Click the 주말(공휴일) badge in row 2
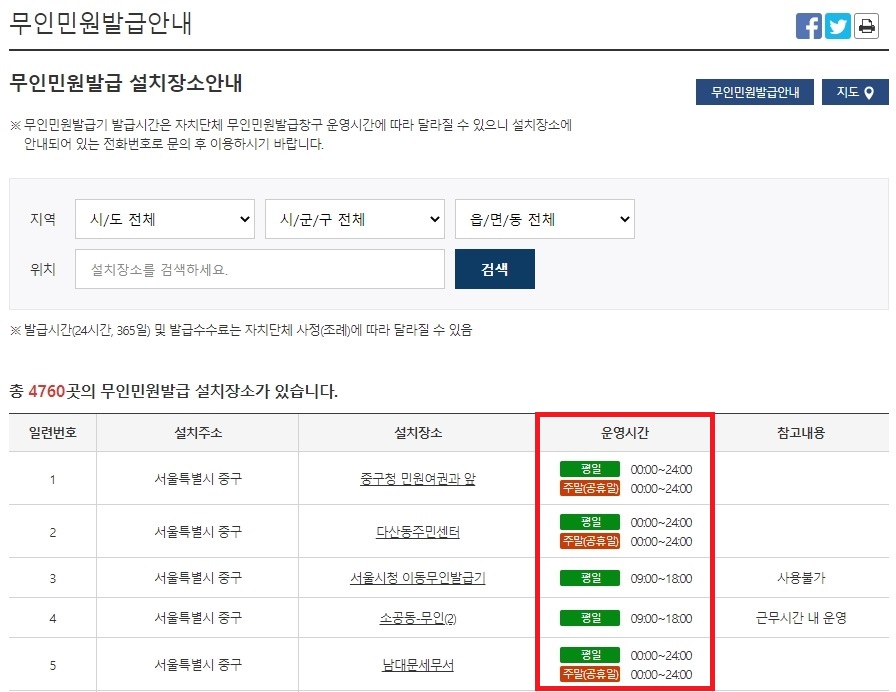Viewport: 896px width, 692px height. tap(590, 541)
